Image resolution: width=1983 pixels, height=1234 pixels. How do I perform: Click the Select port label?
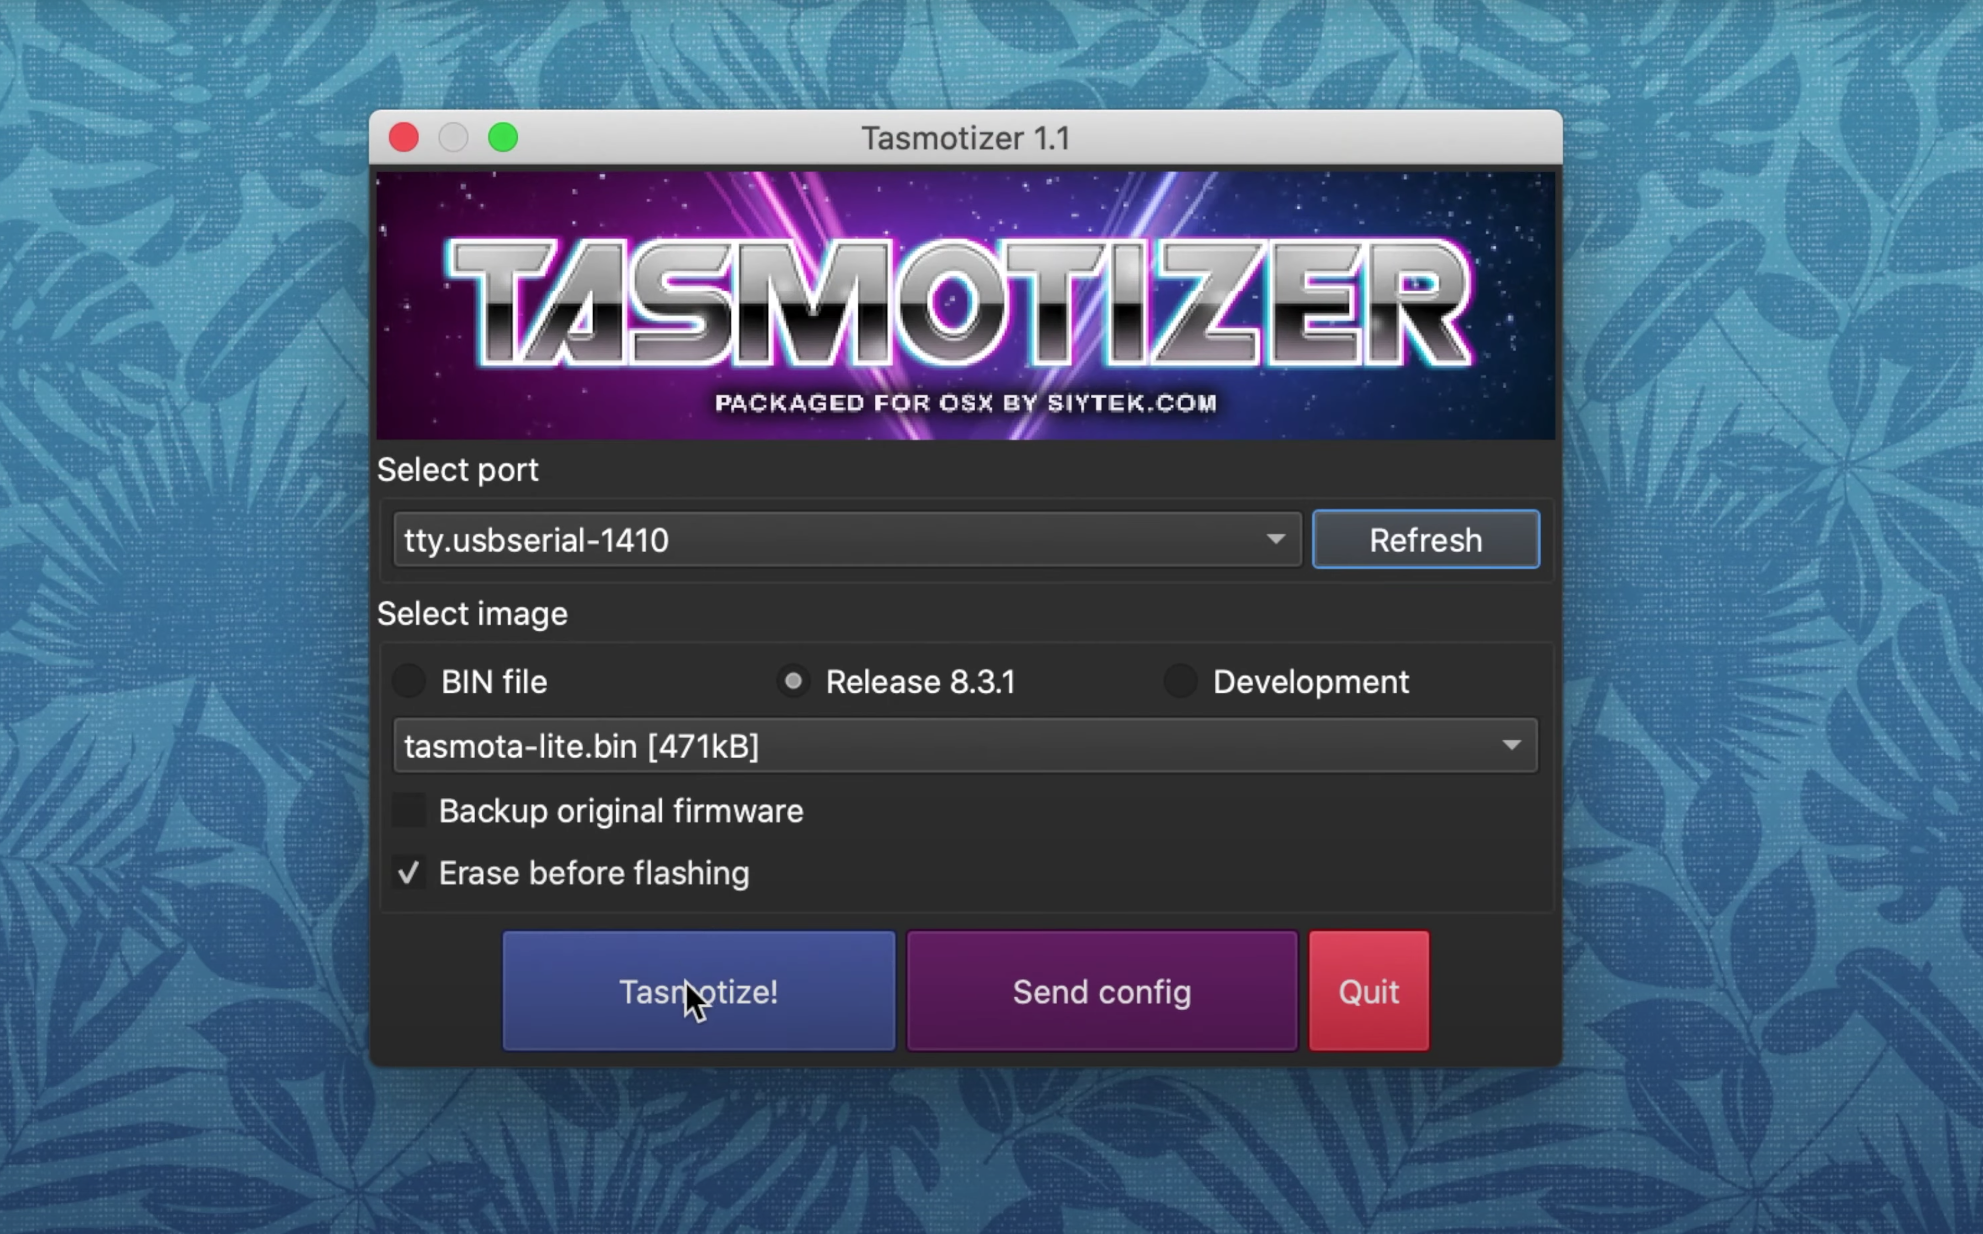coord(458,469)
